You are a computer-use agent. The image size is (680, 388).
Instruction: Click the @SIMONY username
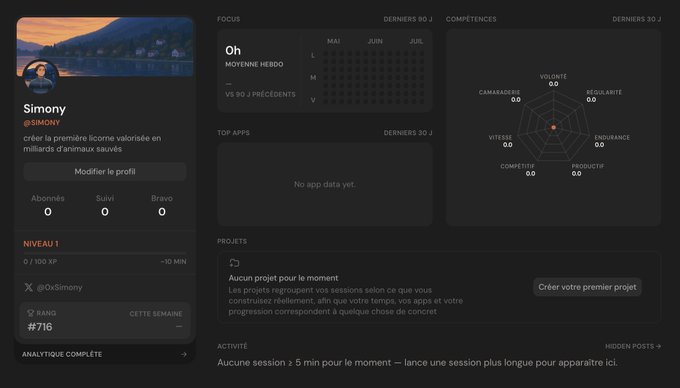(x=42, y=123)
